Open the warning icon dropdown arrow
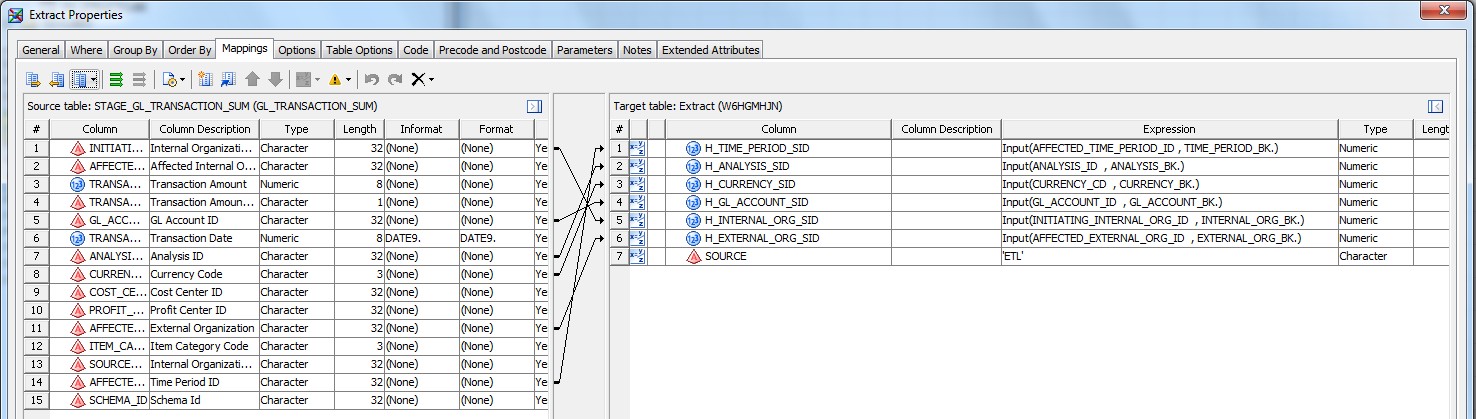The height and width of the screenshot is (419, 1476). pos(348,79)
